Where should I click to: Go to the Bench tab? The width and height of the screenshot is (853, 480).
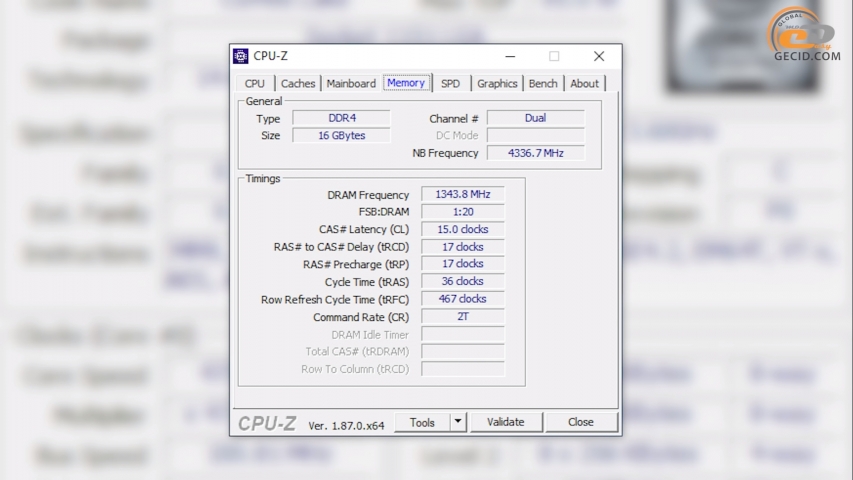click(x=543, y=83)
